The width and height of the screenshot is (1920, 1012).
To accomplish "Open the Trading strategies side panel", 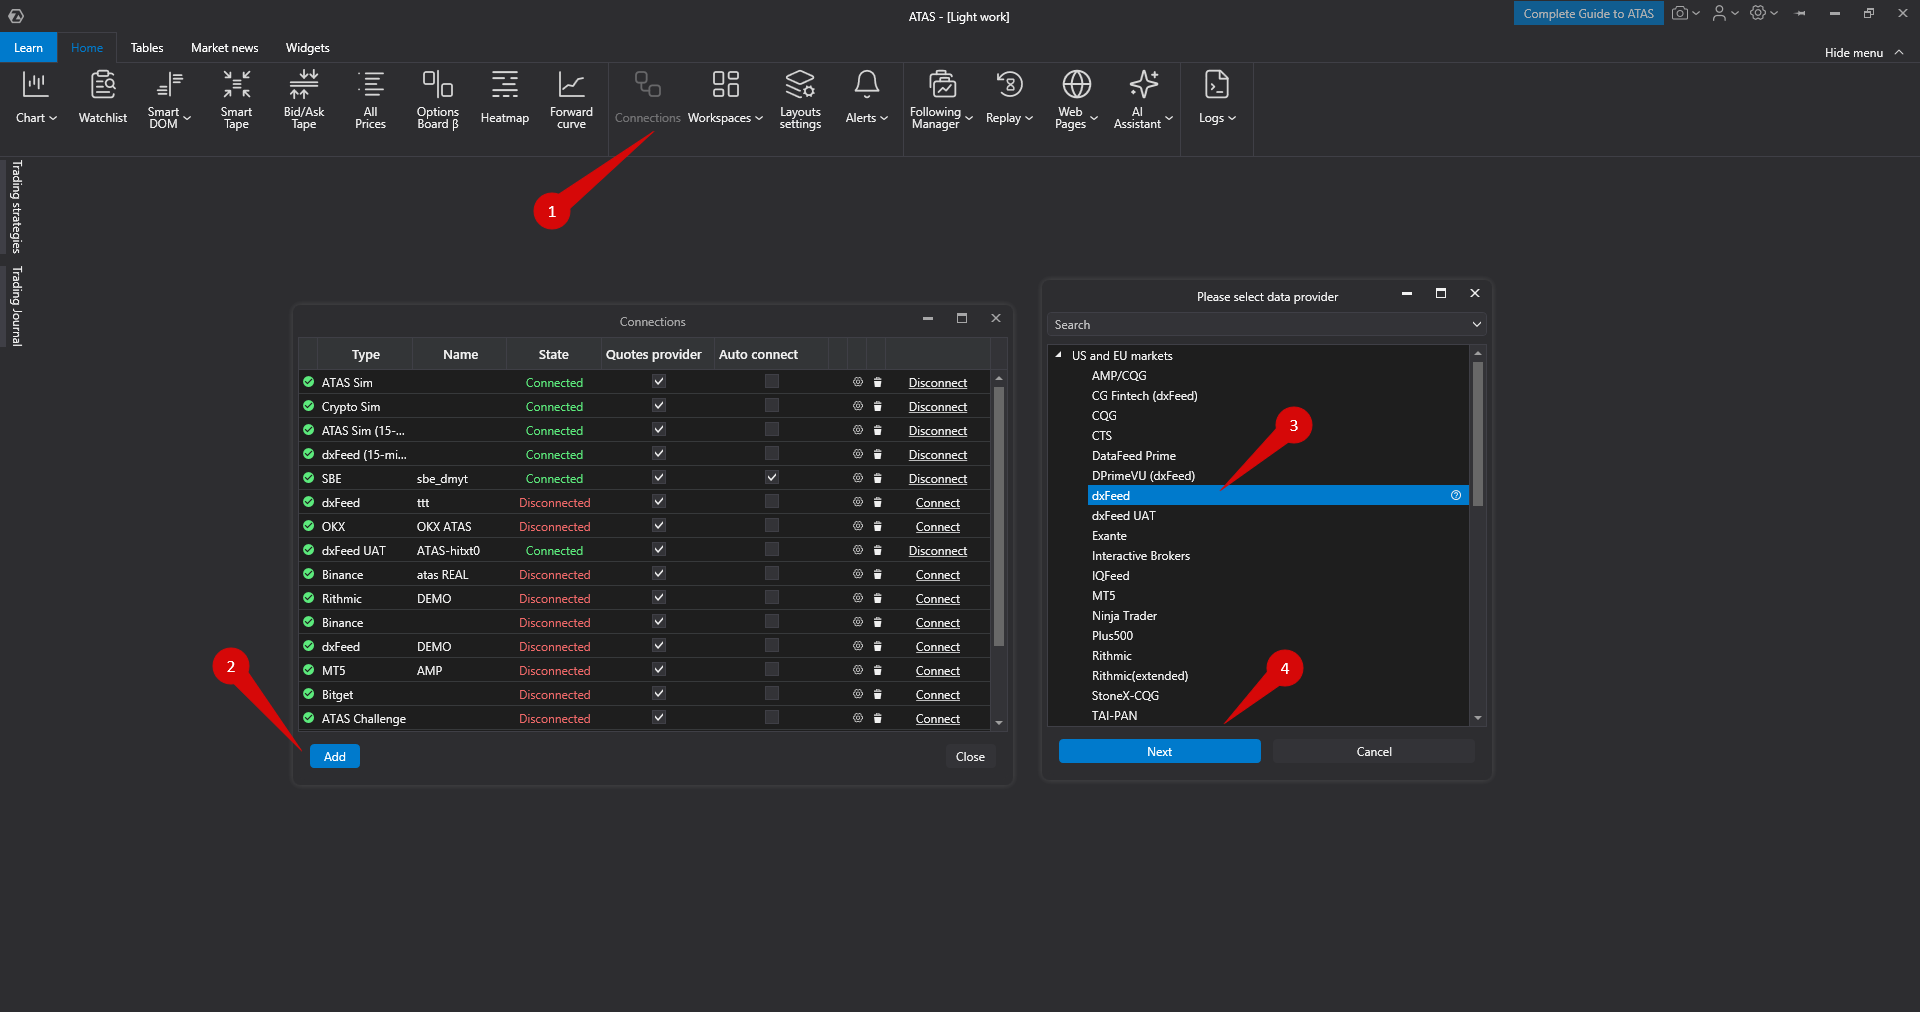I will click(x=16, y=207).
